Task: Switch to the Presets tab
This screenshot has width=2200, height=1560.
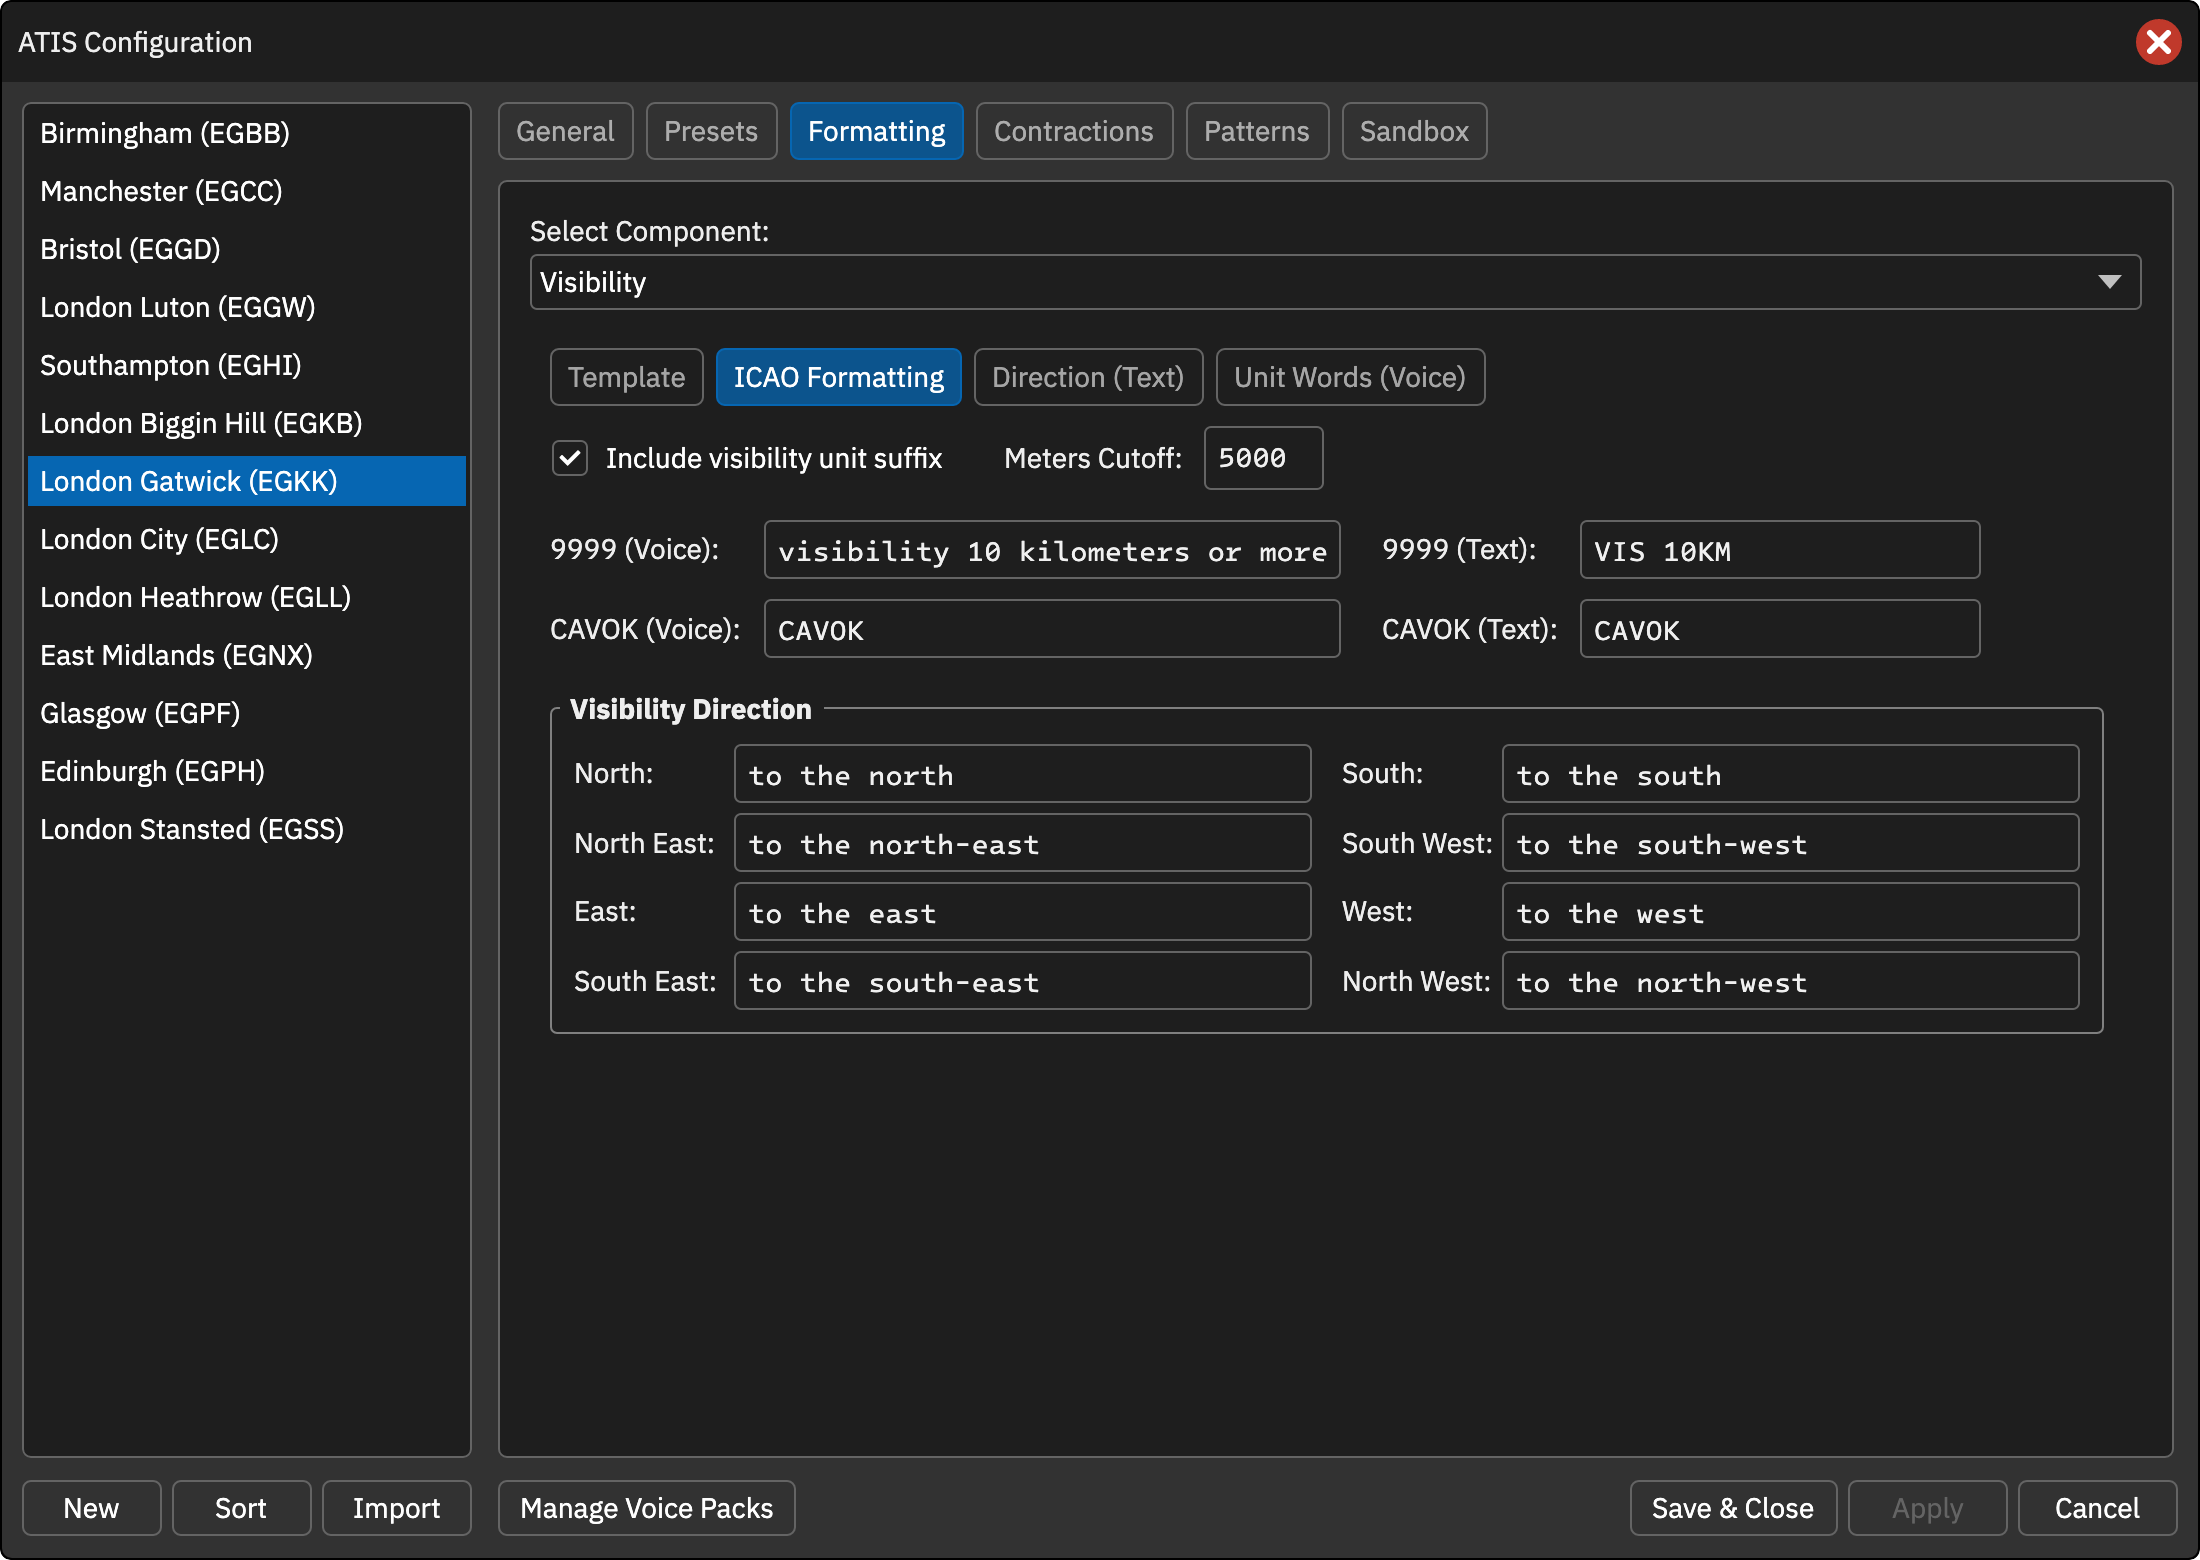Action: (711, 131)
